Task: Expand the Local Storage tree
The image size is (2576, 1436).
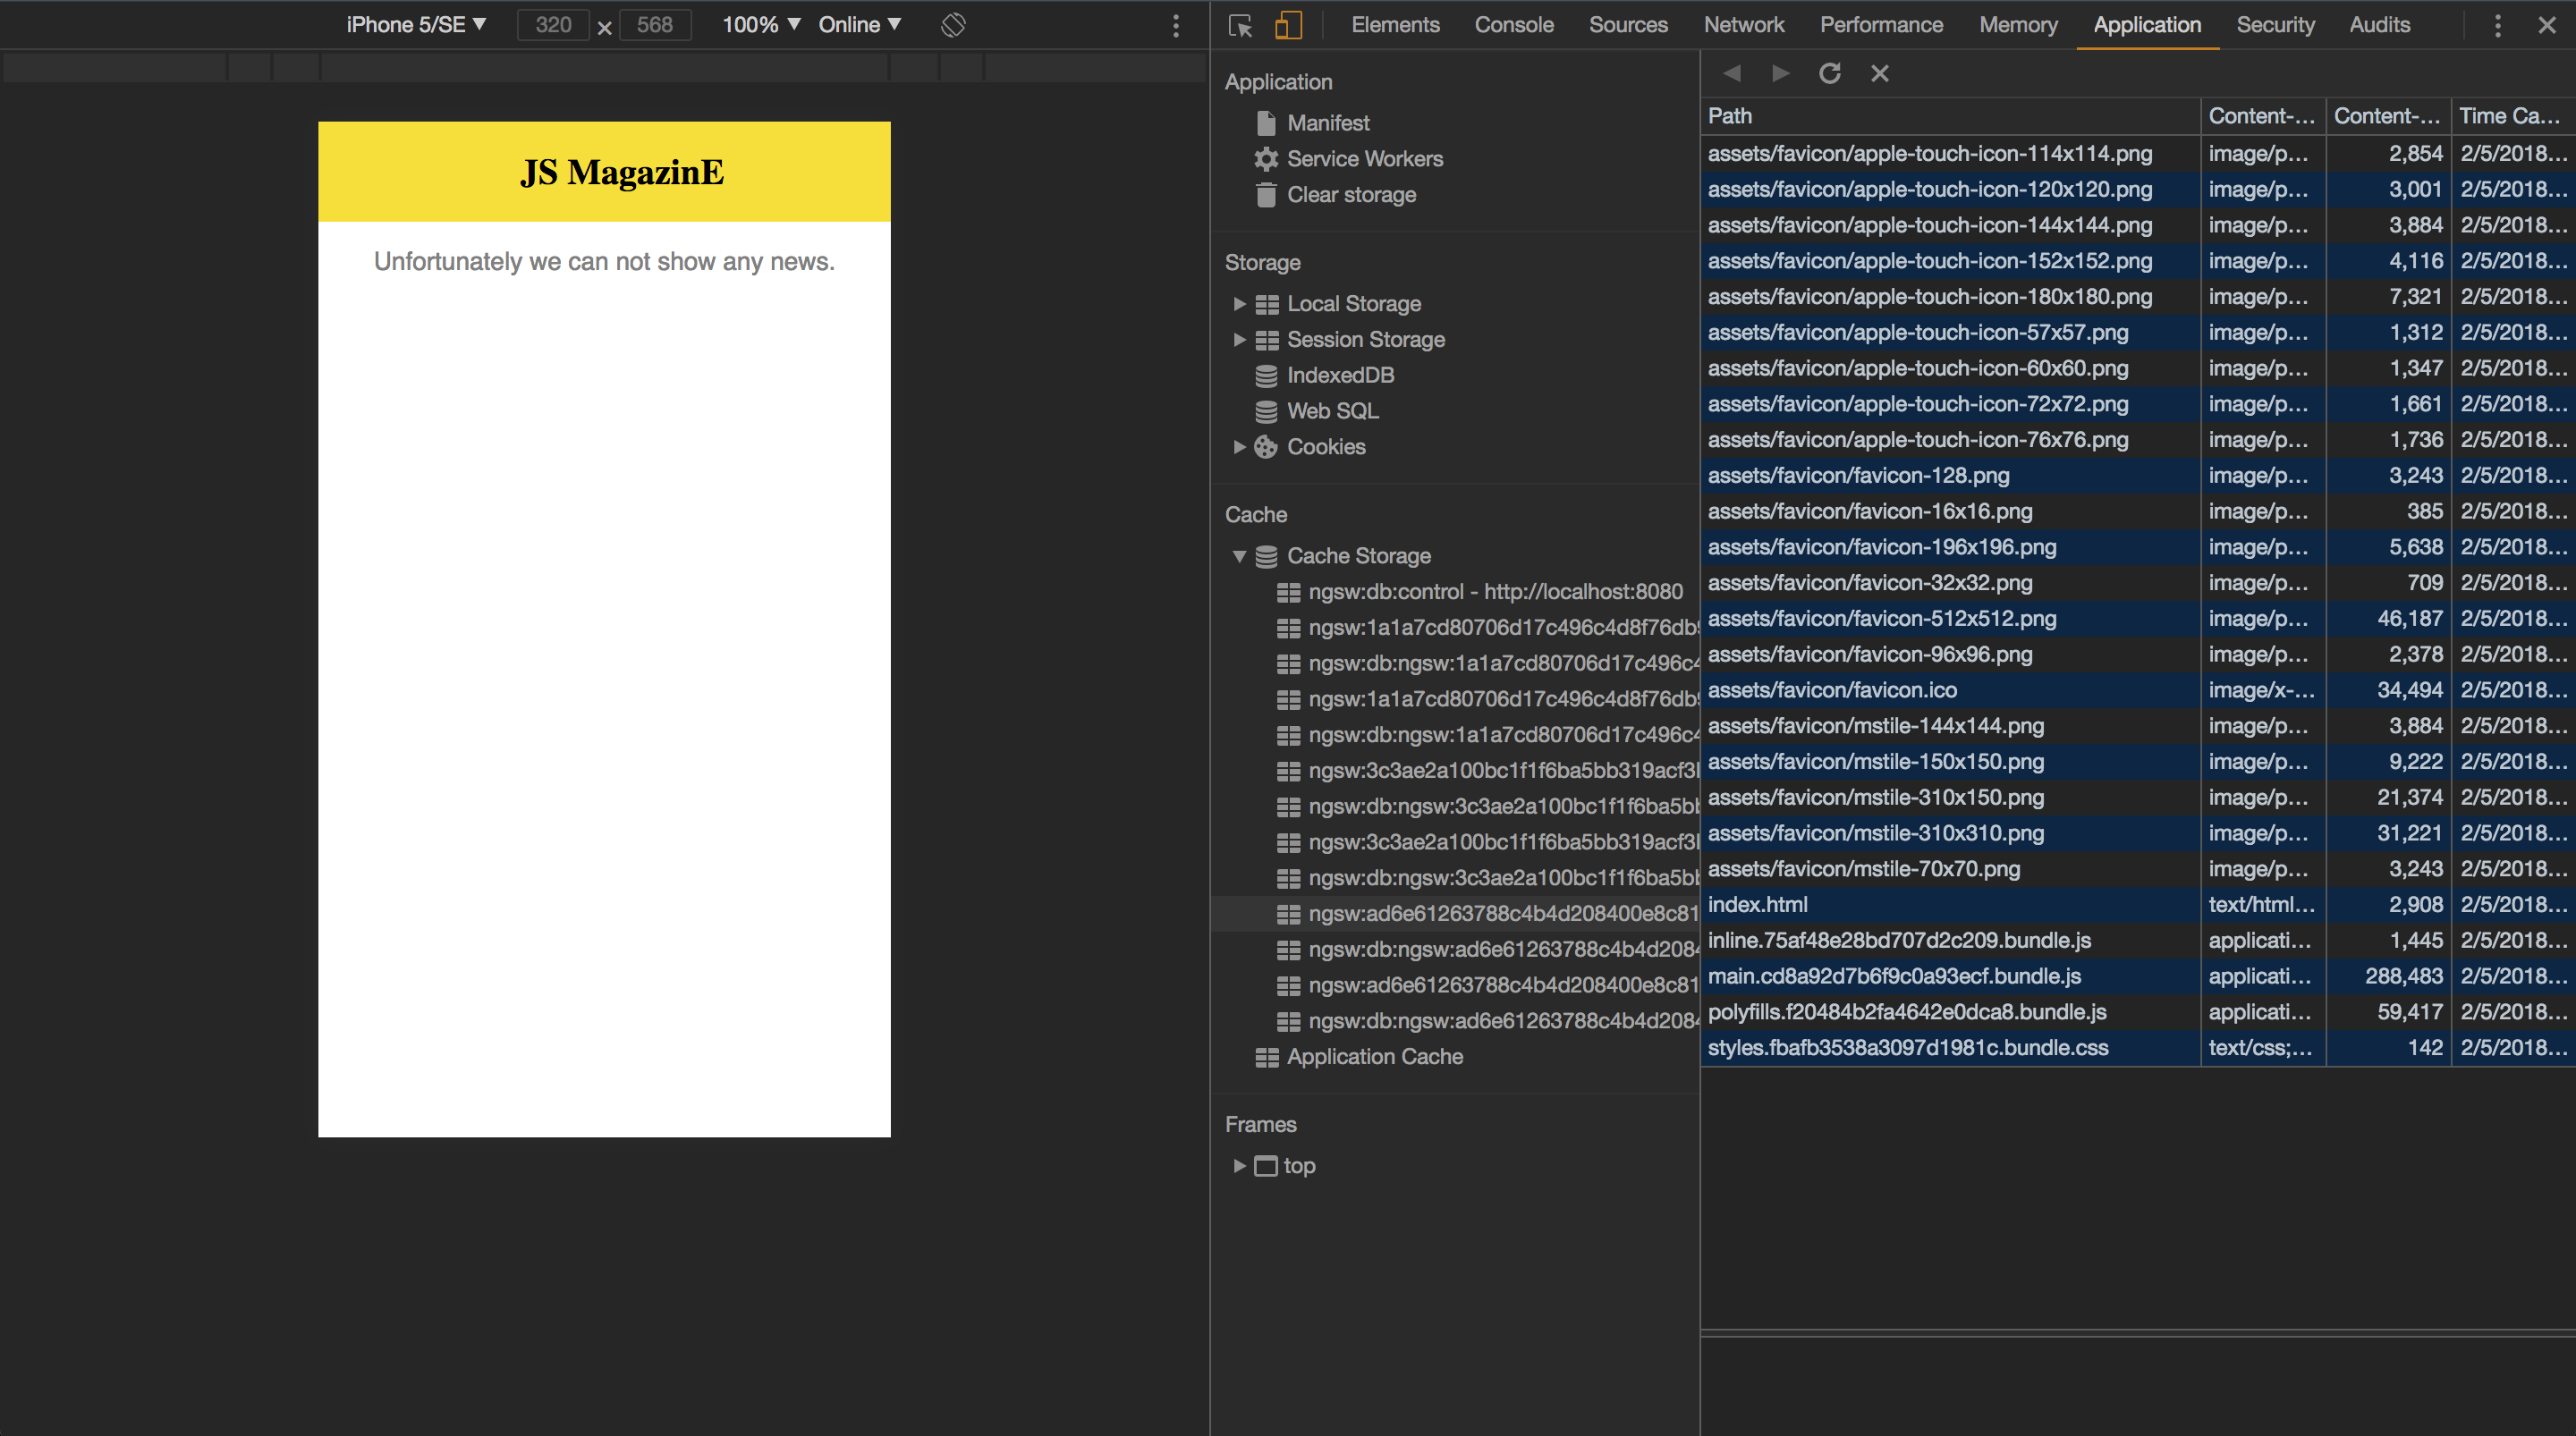Action: click(1239, 303)
